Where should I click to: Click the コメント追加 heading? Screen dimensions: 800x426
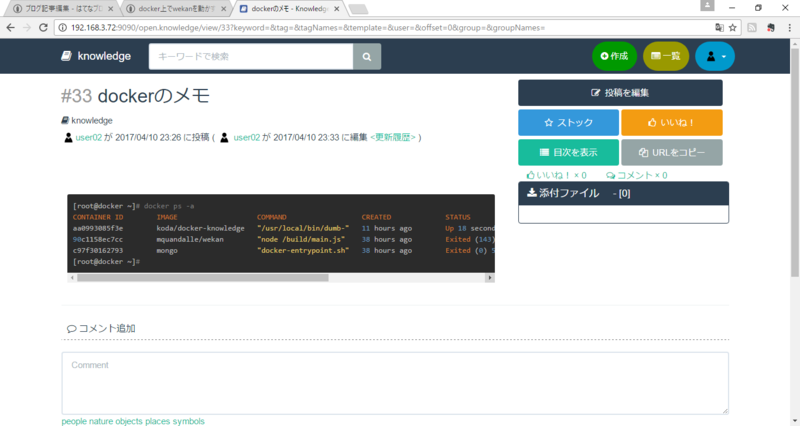pos(101,328)
